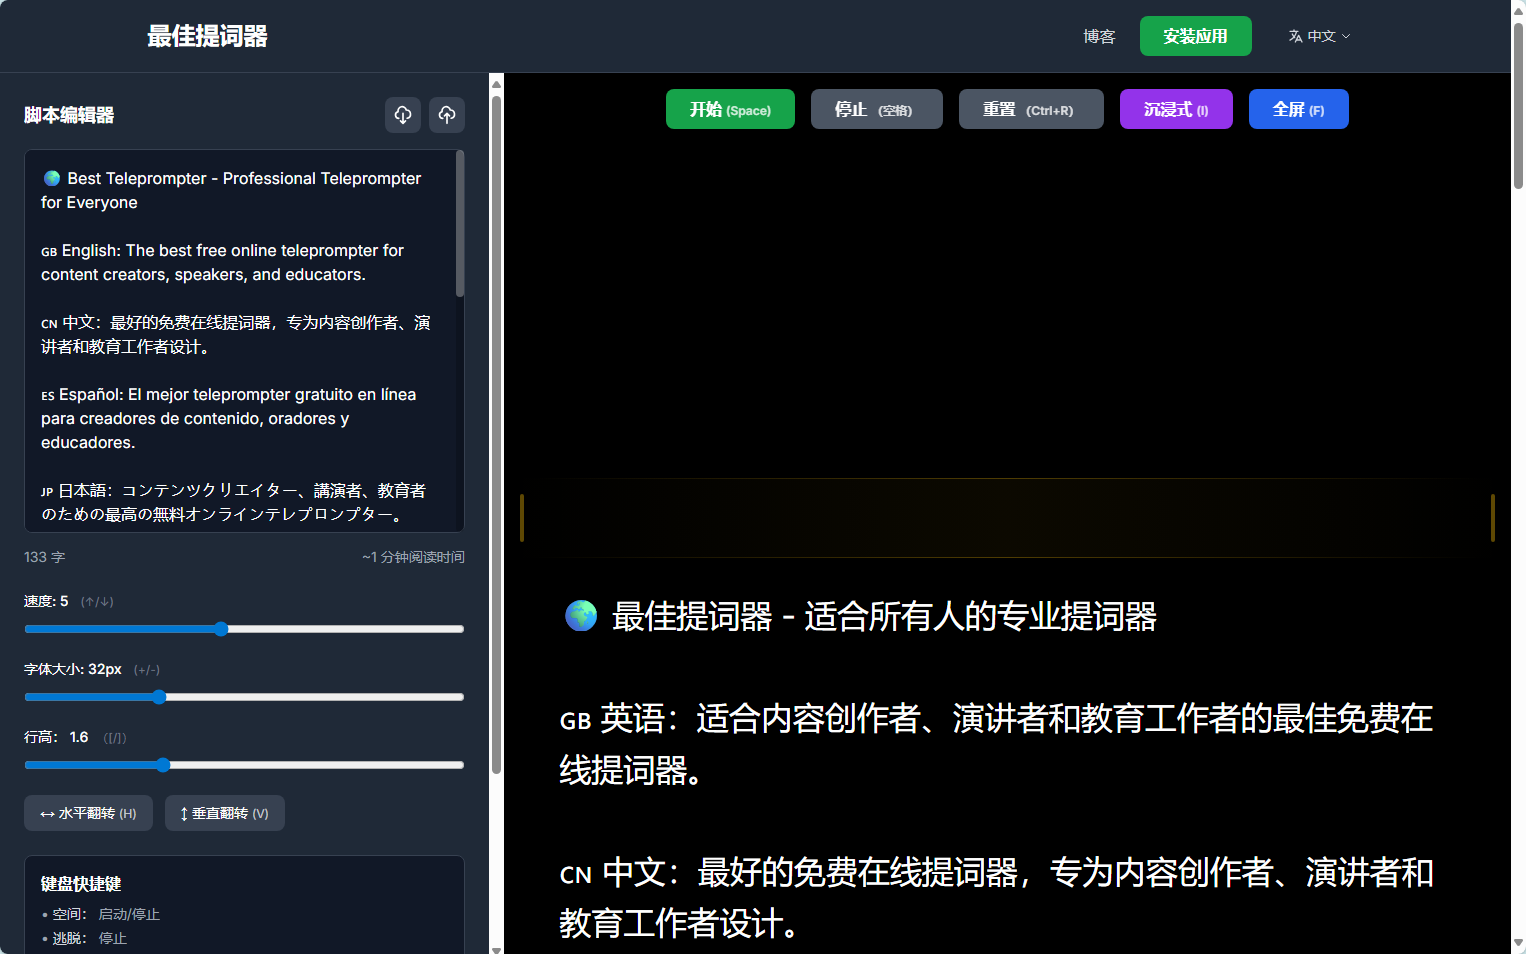Click the 重置 reset button

click(x=1031, y=109)
